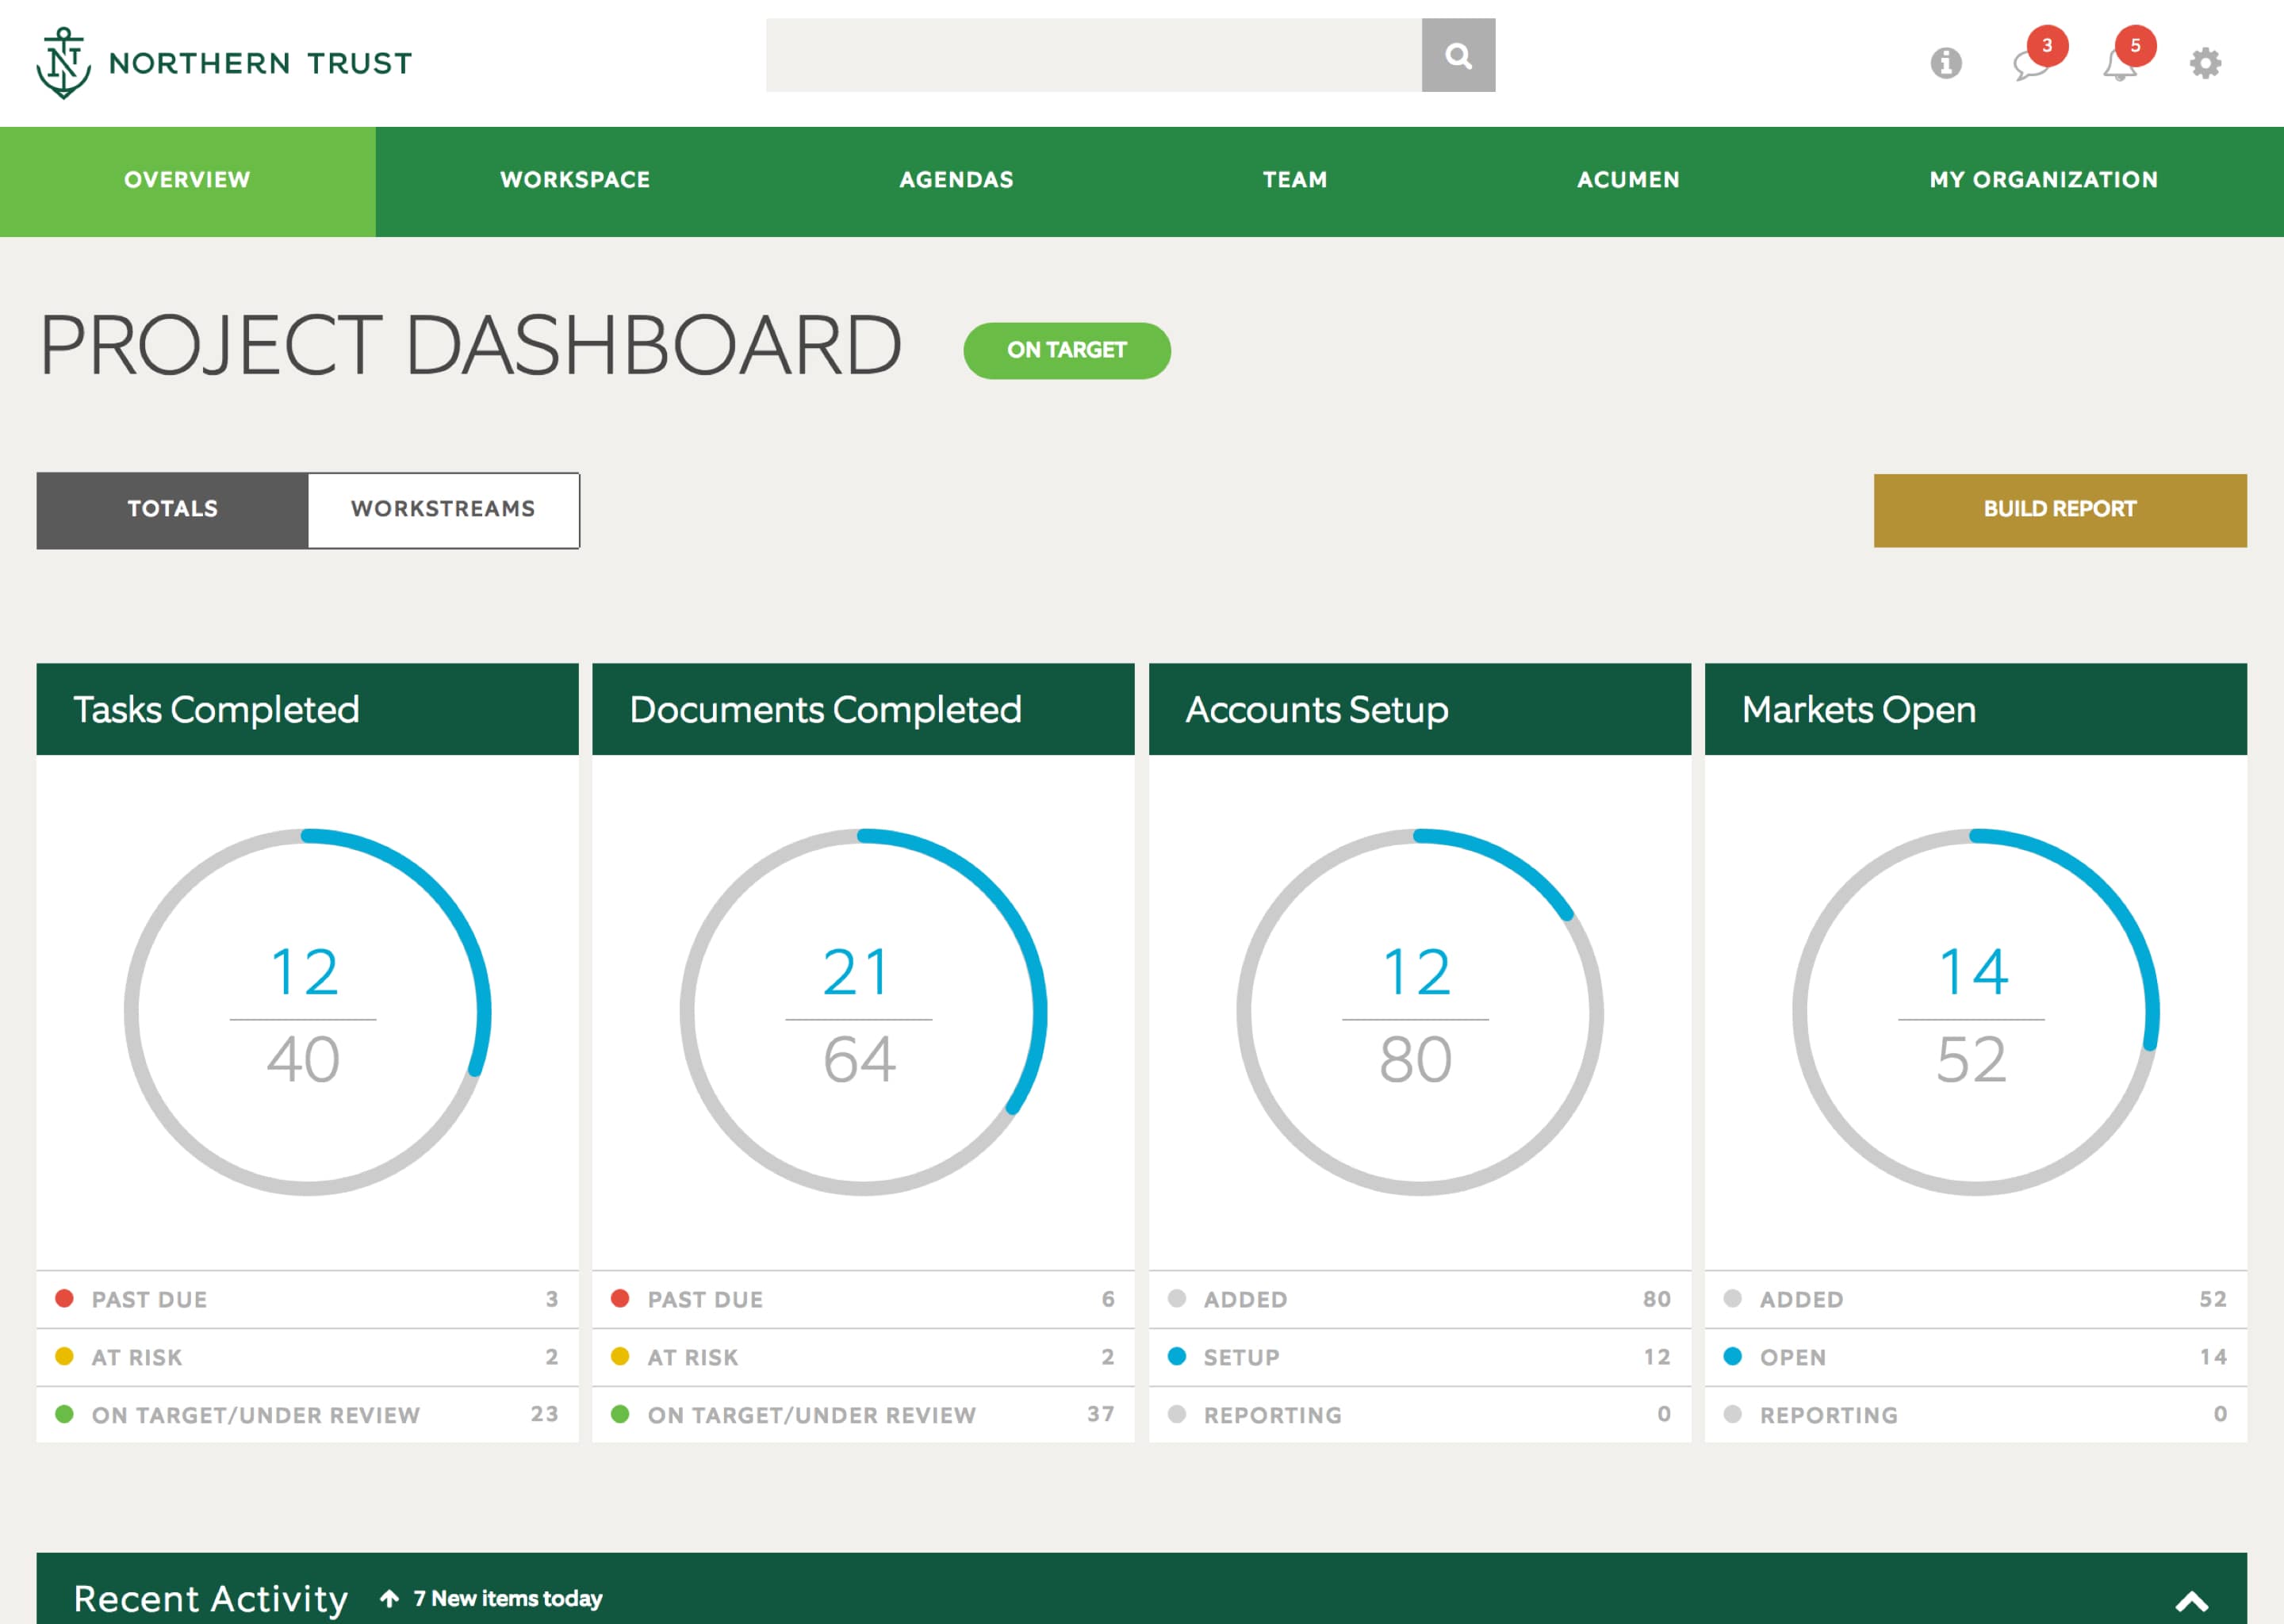Open the My Organization tab
The height and width of the screenshot is (1624, 2284).
click(x=2043, y=180)
